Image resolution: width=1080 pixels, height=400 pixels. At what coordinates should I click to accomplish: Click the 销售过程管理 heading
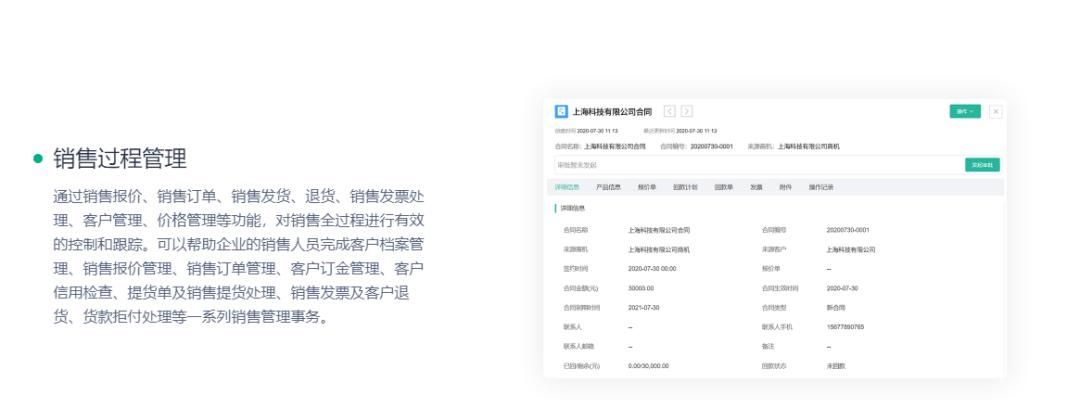(x=120, y=158)
